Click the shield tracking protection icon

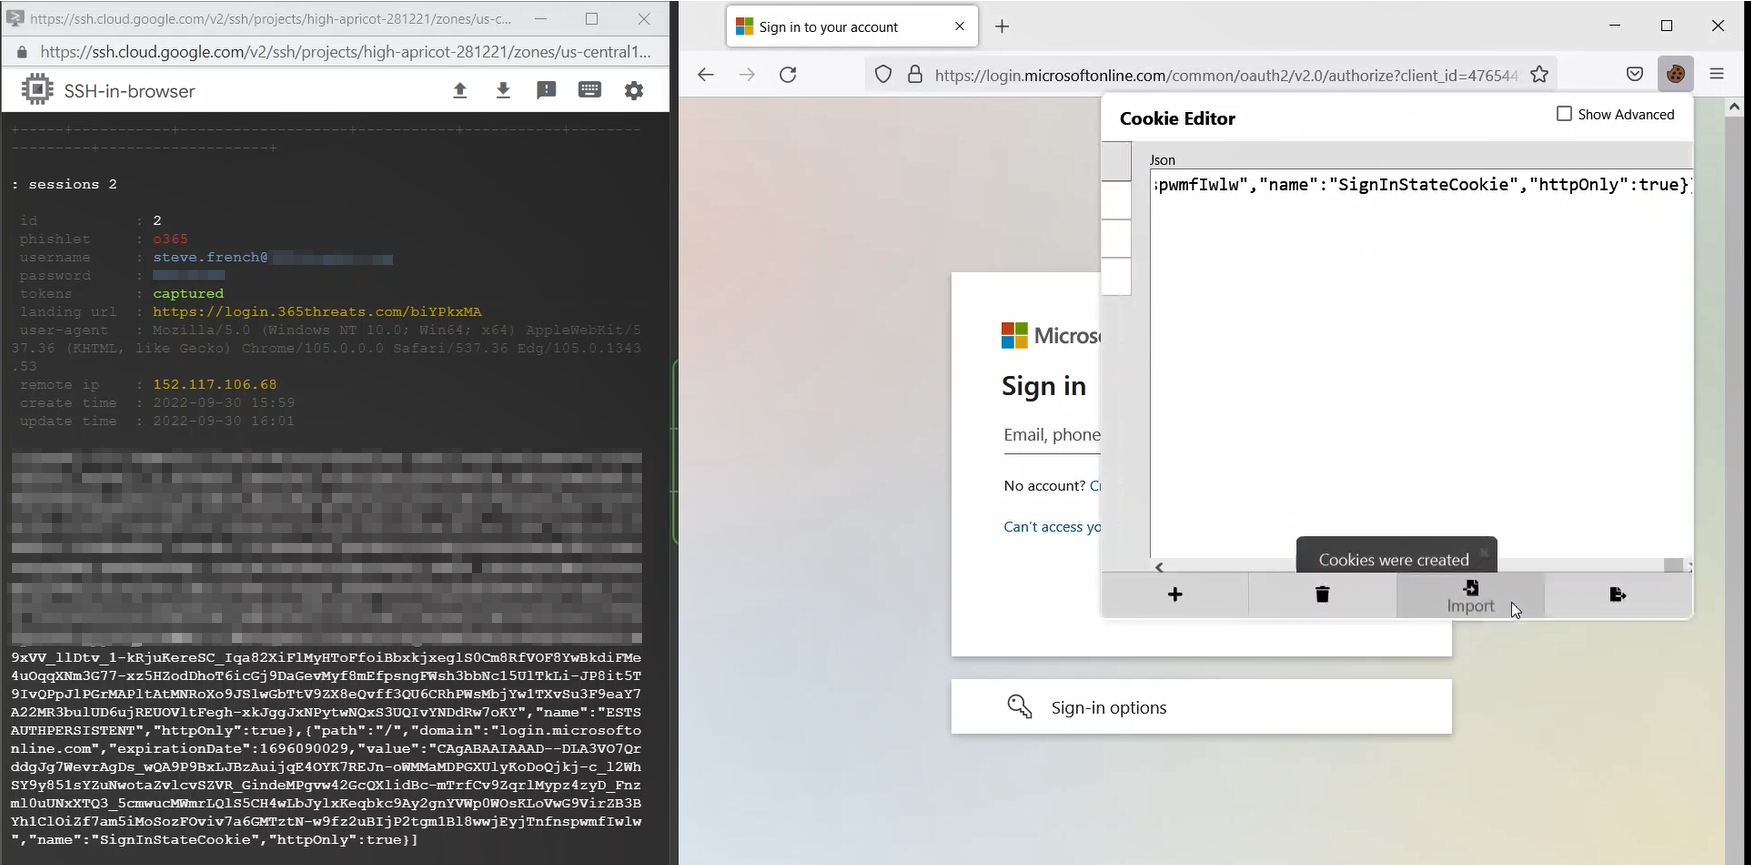[x=883, y=74]
